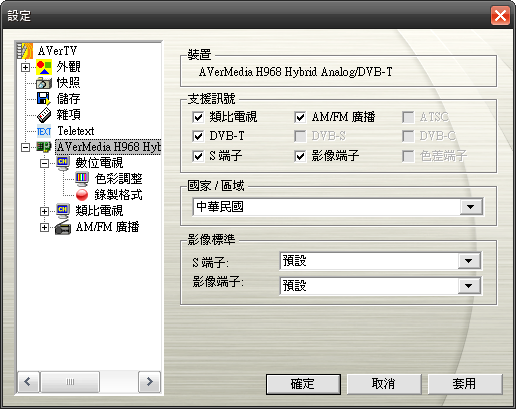The image size is (516, 409).
Task: Select the 儲存 tree item
Action: (68, 99)
